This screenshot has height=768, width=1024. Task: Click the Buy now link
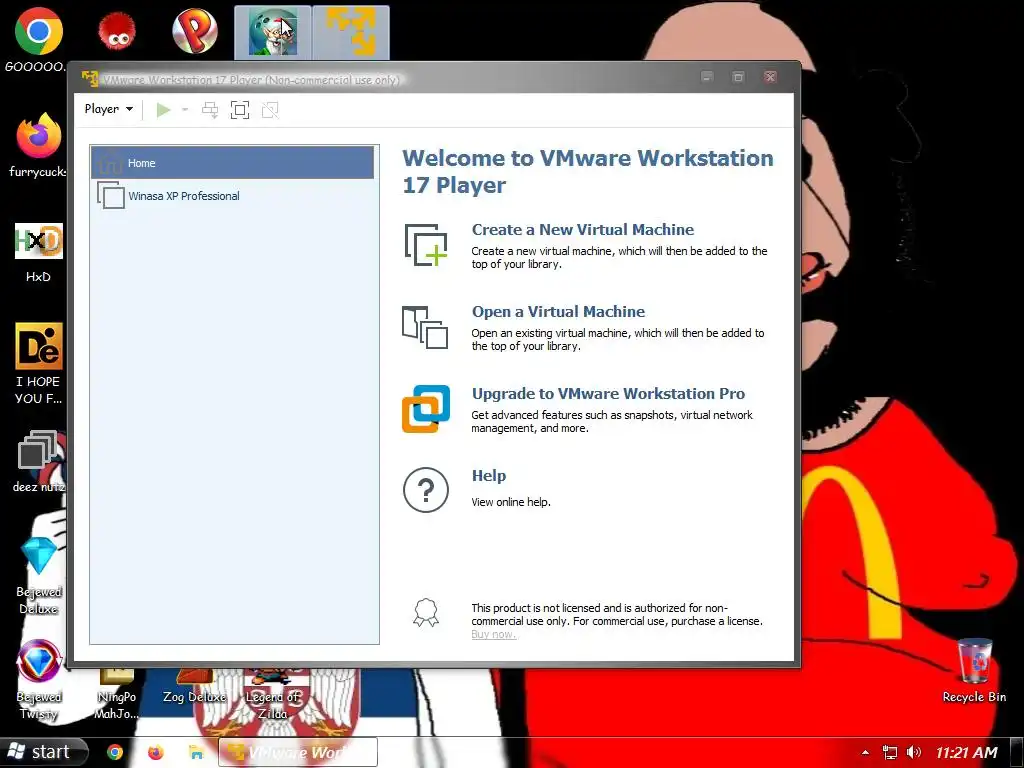[x=494, y=634]
